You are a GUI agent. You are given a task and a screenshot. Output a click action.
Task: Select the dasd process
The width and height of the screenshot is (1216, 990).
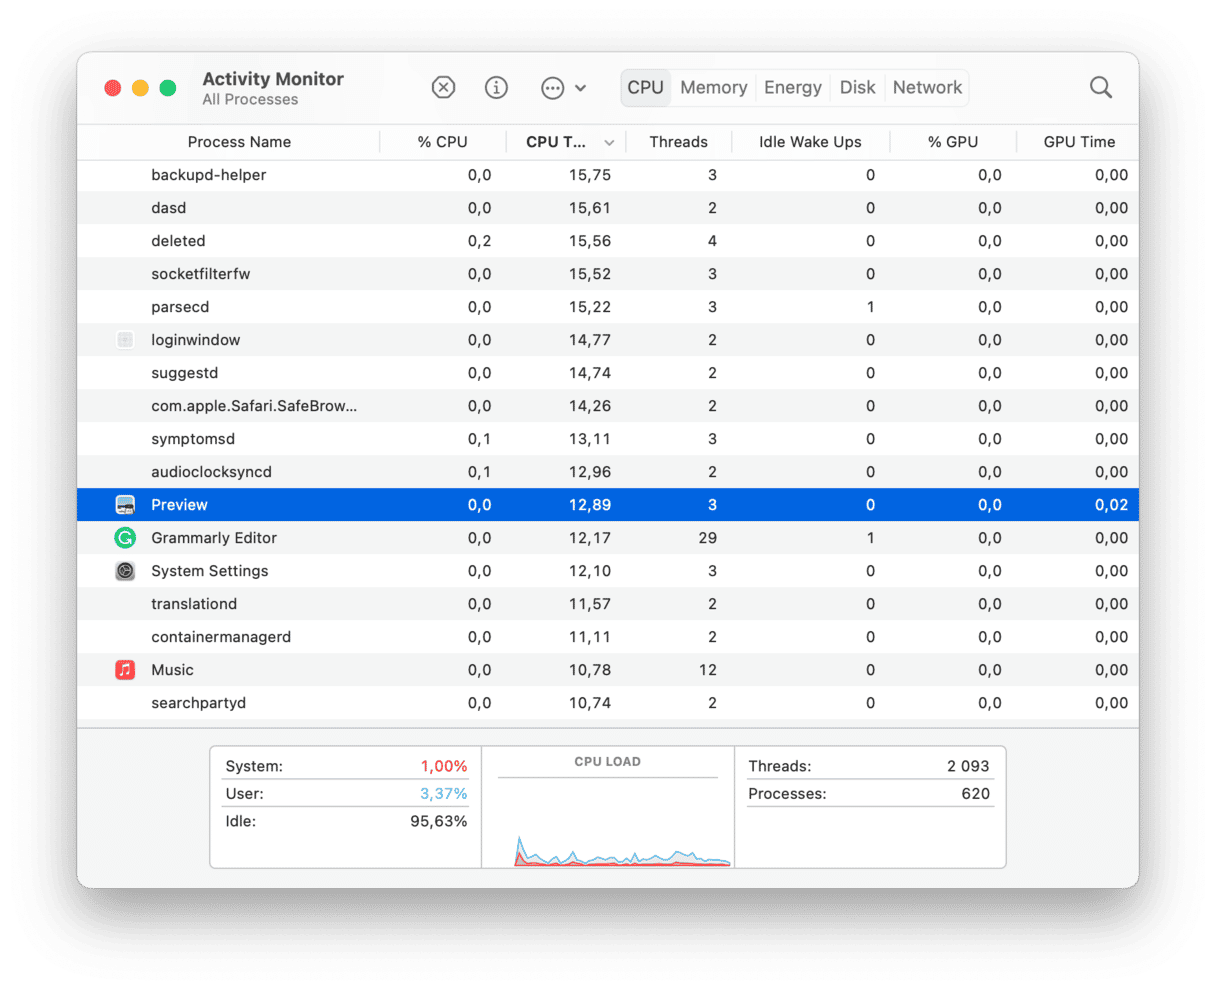[x=608, y=208]
